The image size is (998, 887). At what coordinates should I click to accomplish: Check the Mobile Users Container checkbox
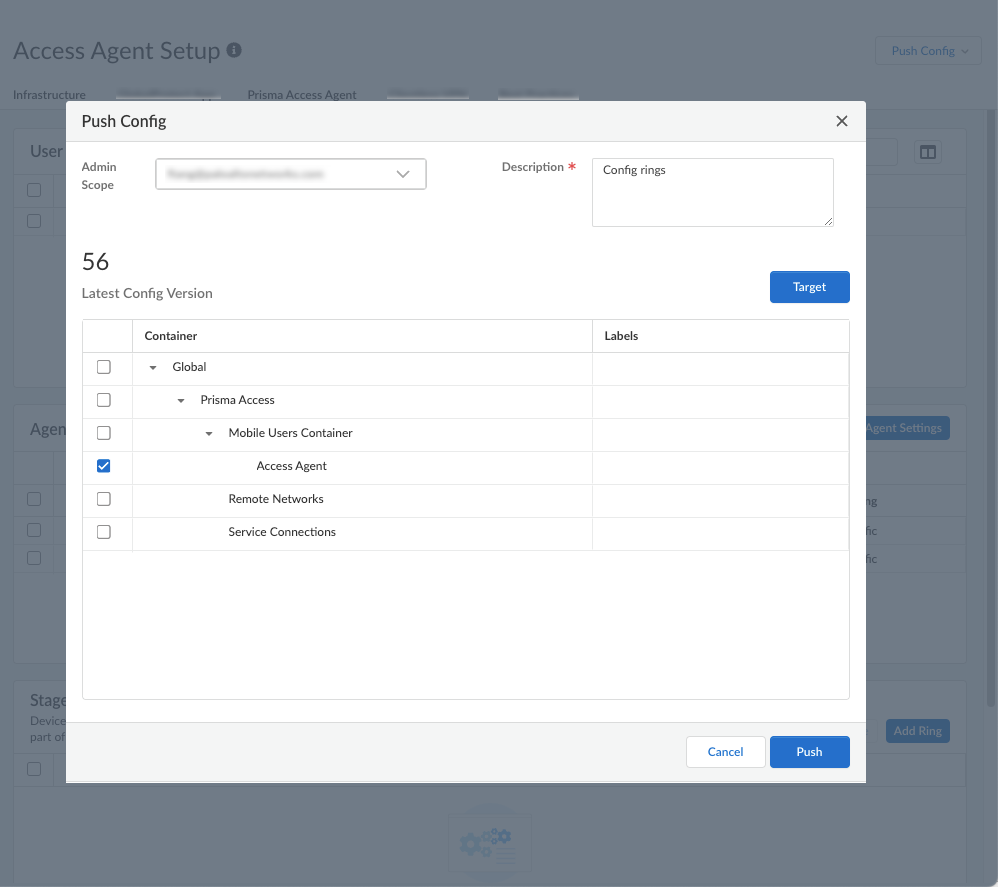tap(104, 433)
